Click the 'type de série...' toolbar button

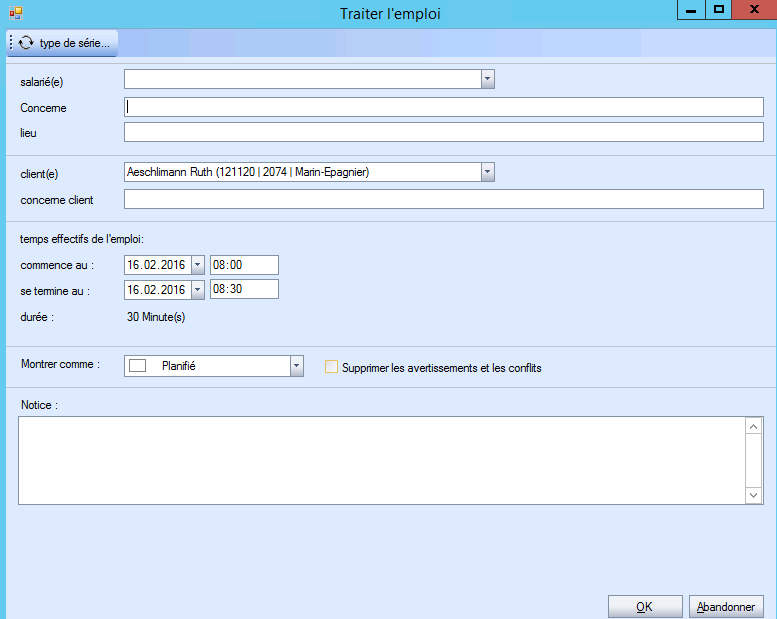click(x=64, y=44)
